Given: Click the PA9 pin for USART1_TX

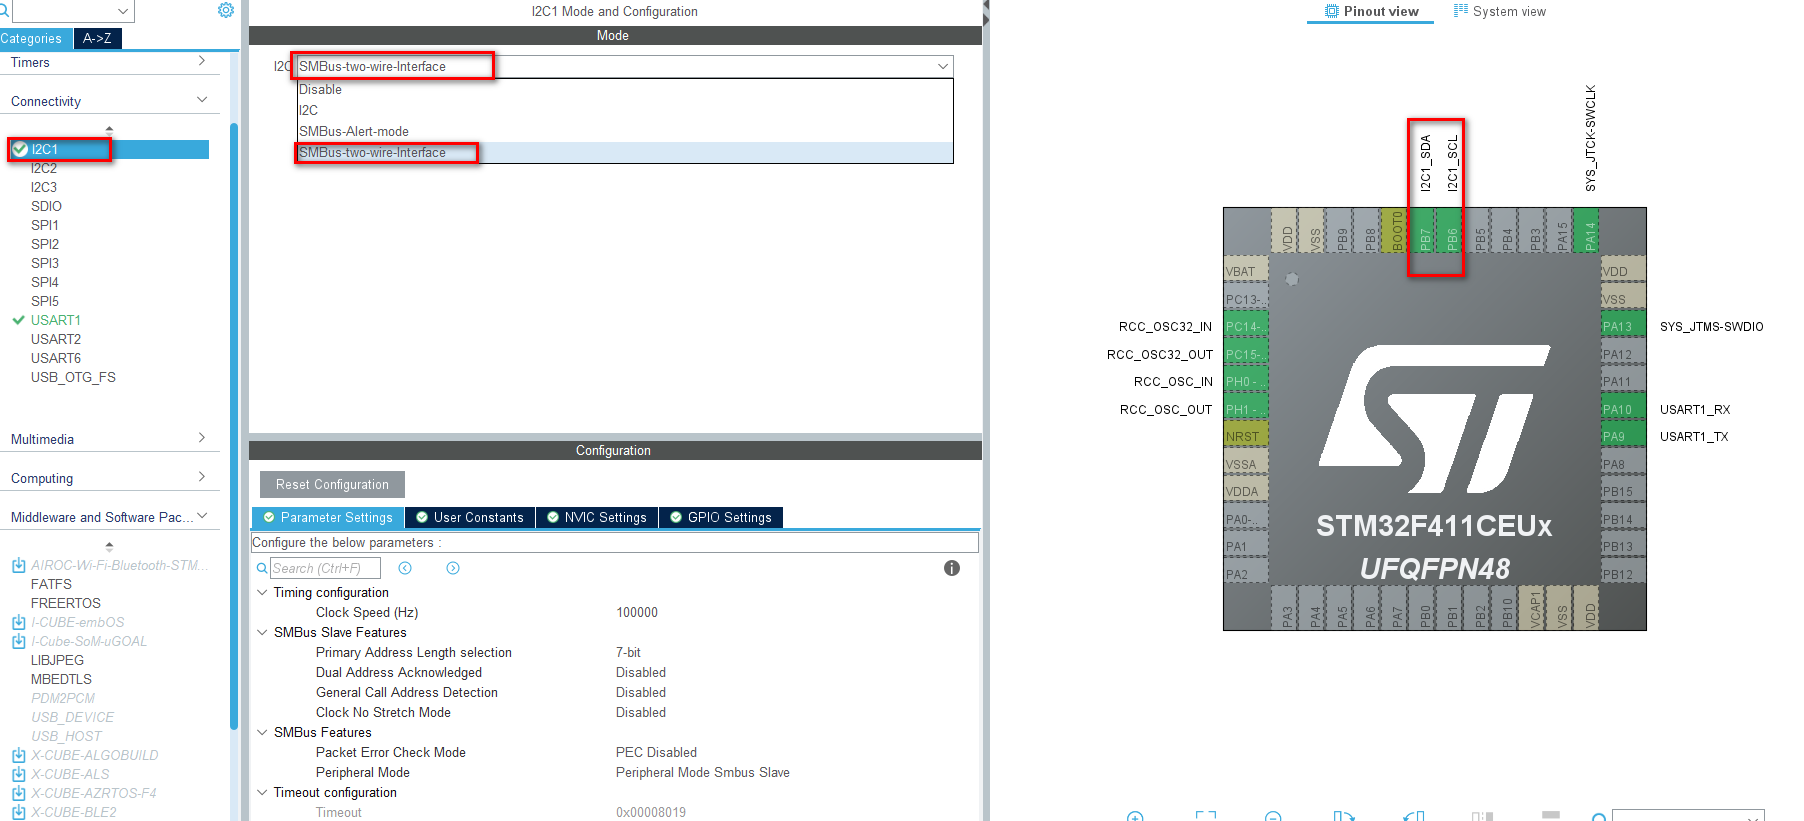Looking at the screenshot, I should pyautogui.click(x=1623, y=436).
